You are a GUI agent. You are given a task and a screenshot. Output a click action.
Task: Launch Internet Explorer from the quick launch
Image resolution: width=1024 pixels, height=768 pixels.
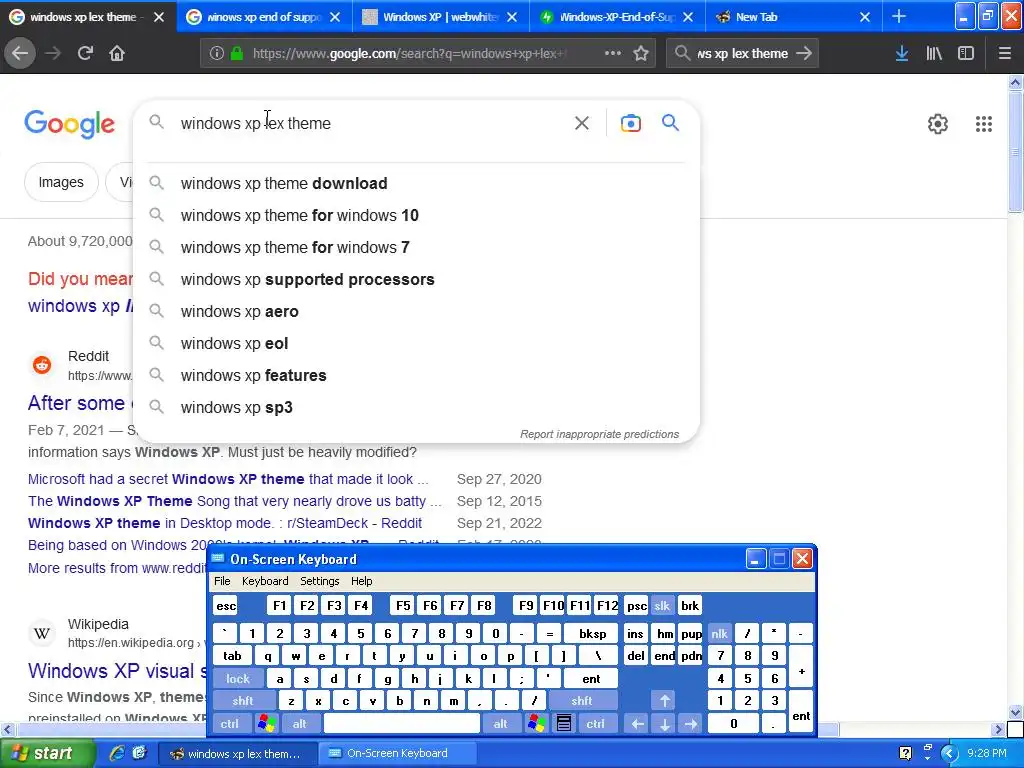(117, 753)
